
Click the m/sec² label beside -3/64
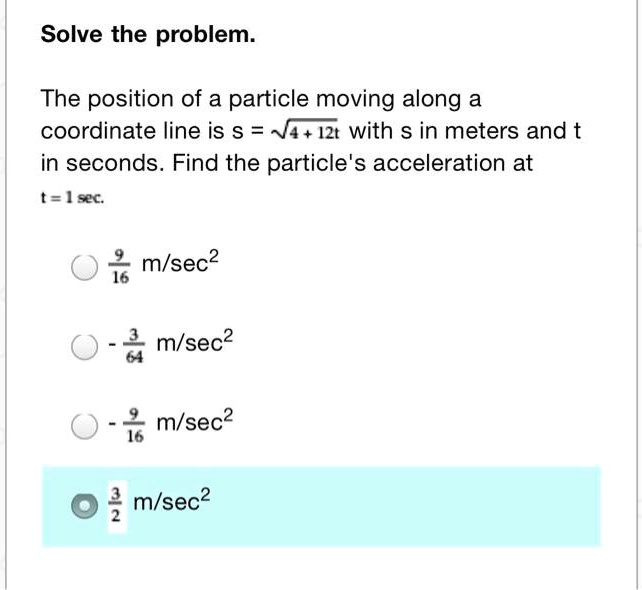198,344
